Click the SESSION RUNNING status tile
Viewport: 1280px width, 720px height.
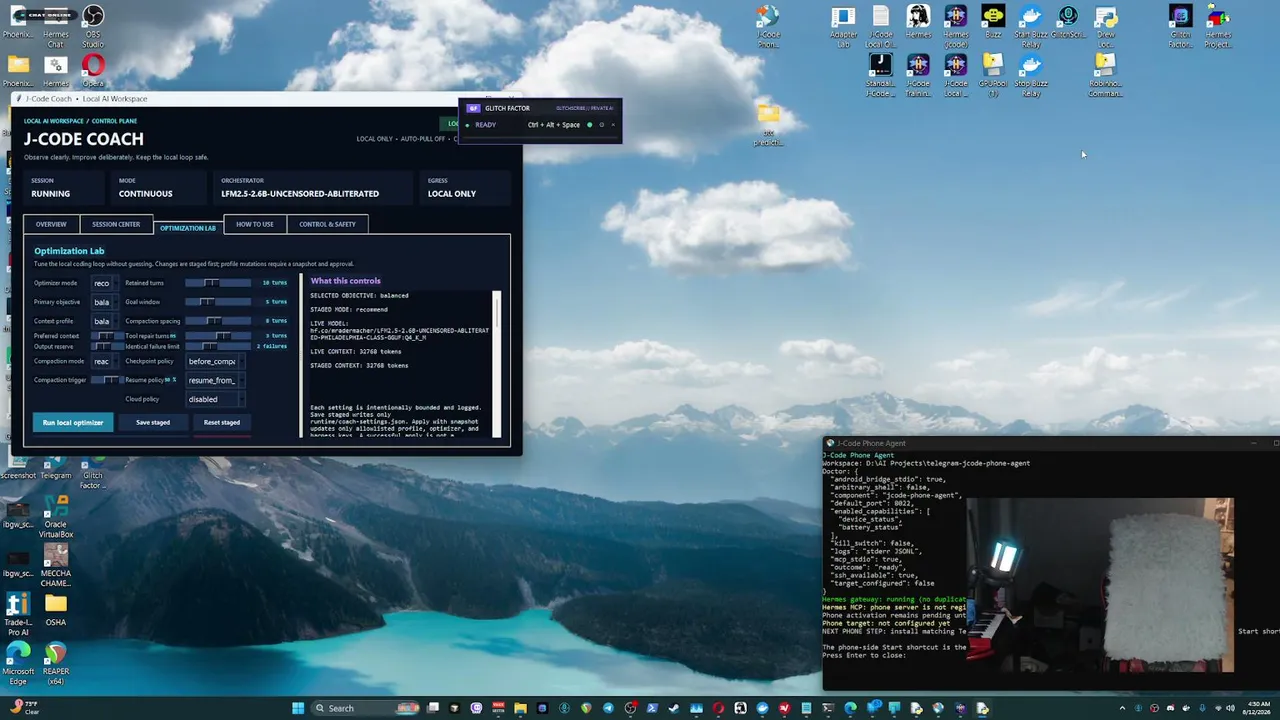(66, 188)
